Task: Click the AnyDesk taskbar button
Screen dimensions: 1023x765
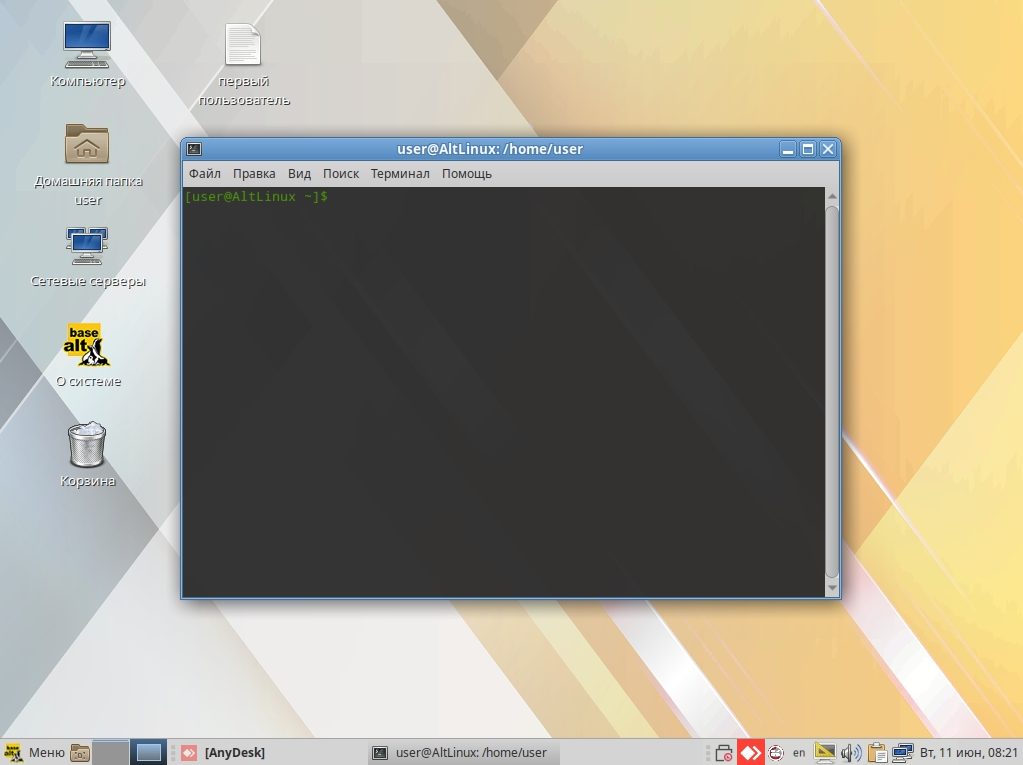Action: point(225,752)
